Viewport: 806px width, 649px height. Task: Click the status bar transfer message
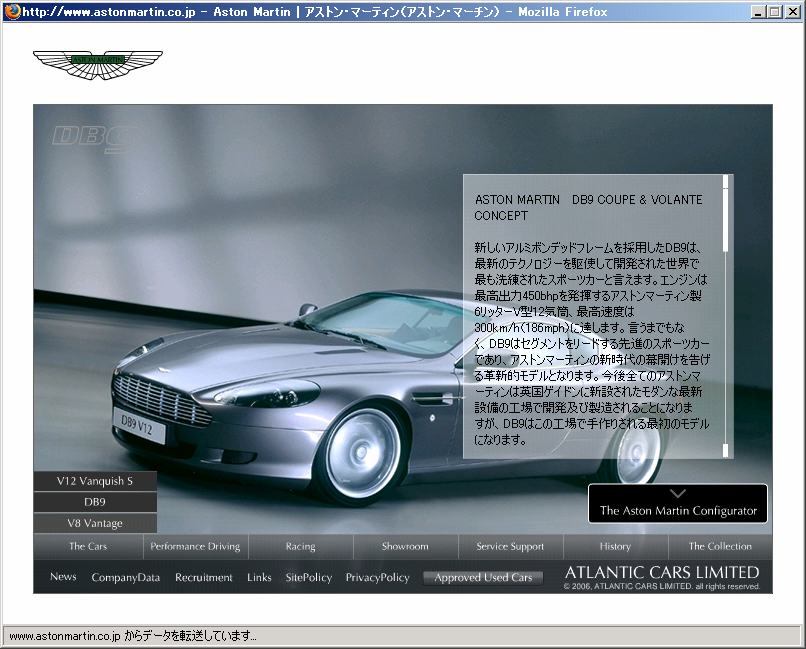pos(133,636)
